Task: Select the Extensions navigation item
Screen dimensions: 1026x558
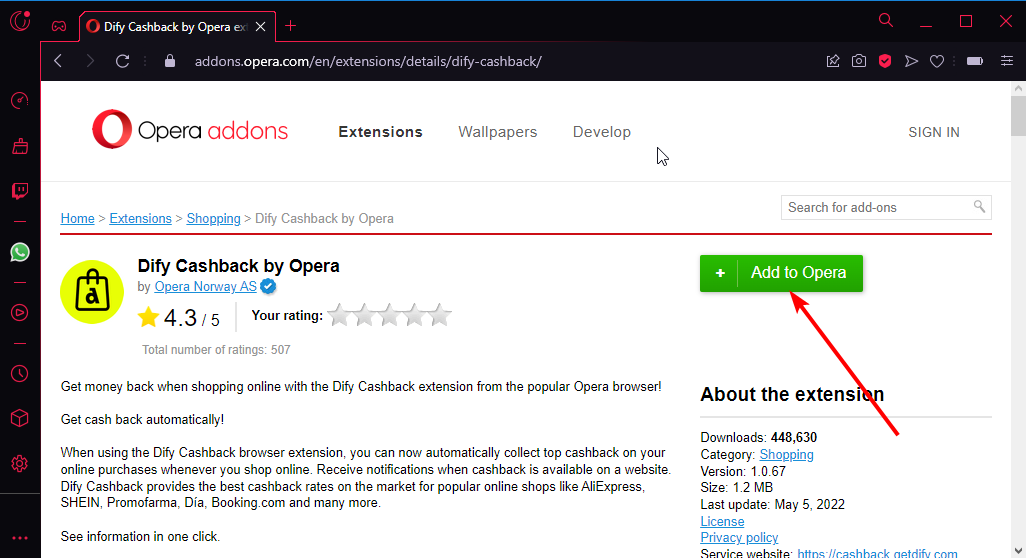Action: [380, 132]
